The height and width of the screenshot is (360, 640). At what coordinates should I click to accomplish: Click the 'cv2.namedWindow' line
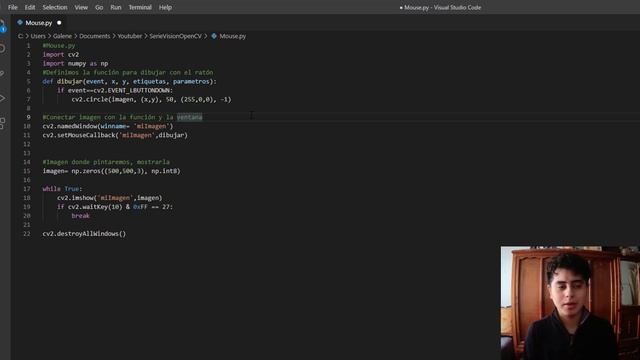coord(108,126)
